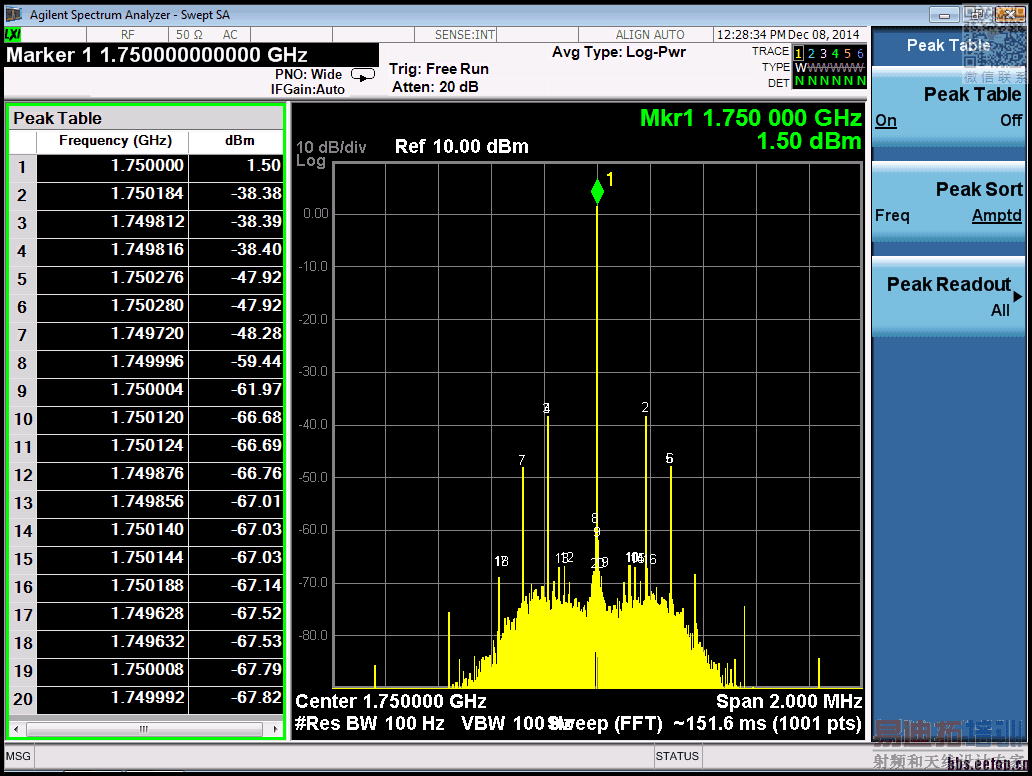Screen dimensions: 1032x776
Task: Click the STATUS field in the bottom bar
Action: click(x=677, y=756)
